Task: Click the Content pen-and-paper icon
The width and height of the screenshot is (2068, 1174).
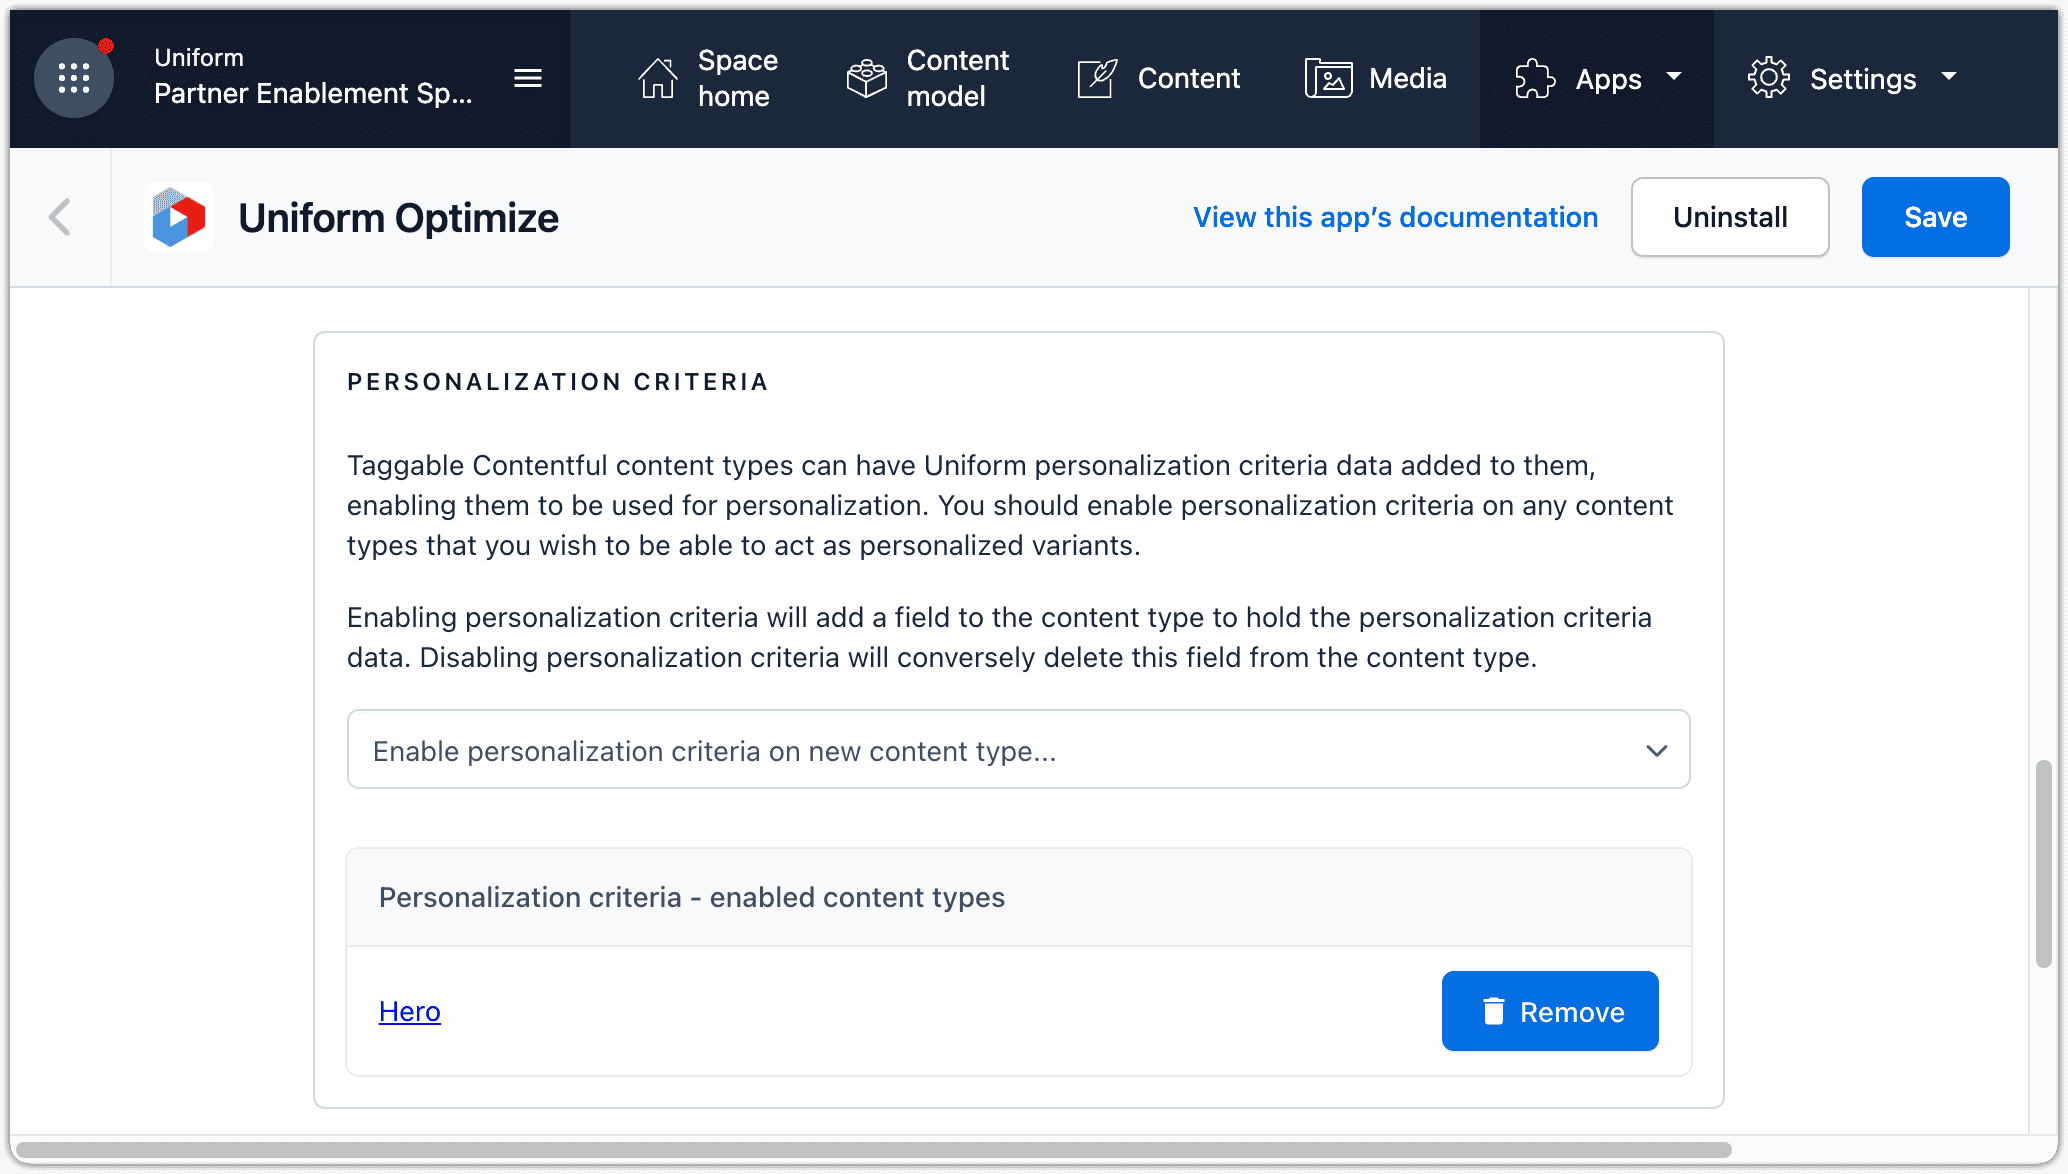Action: pos(1097,78)
